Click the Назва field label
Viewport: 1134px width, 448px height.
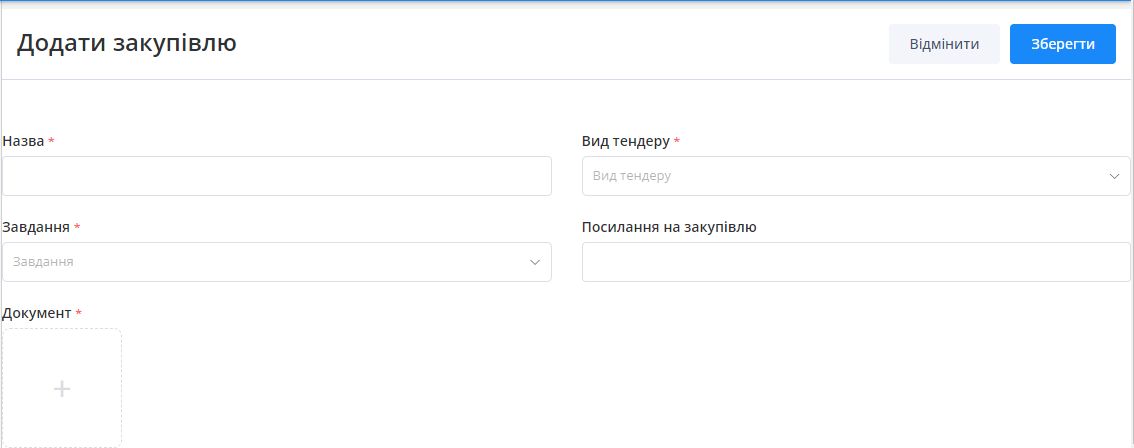(x=24, y=141)
